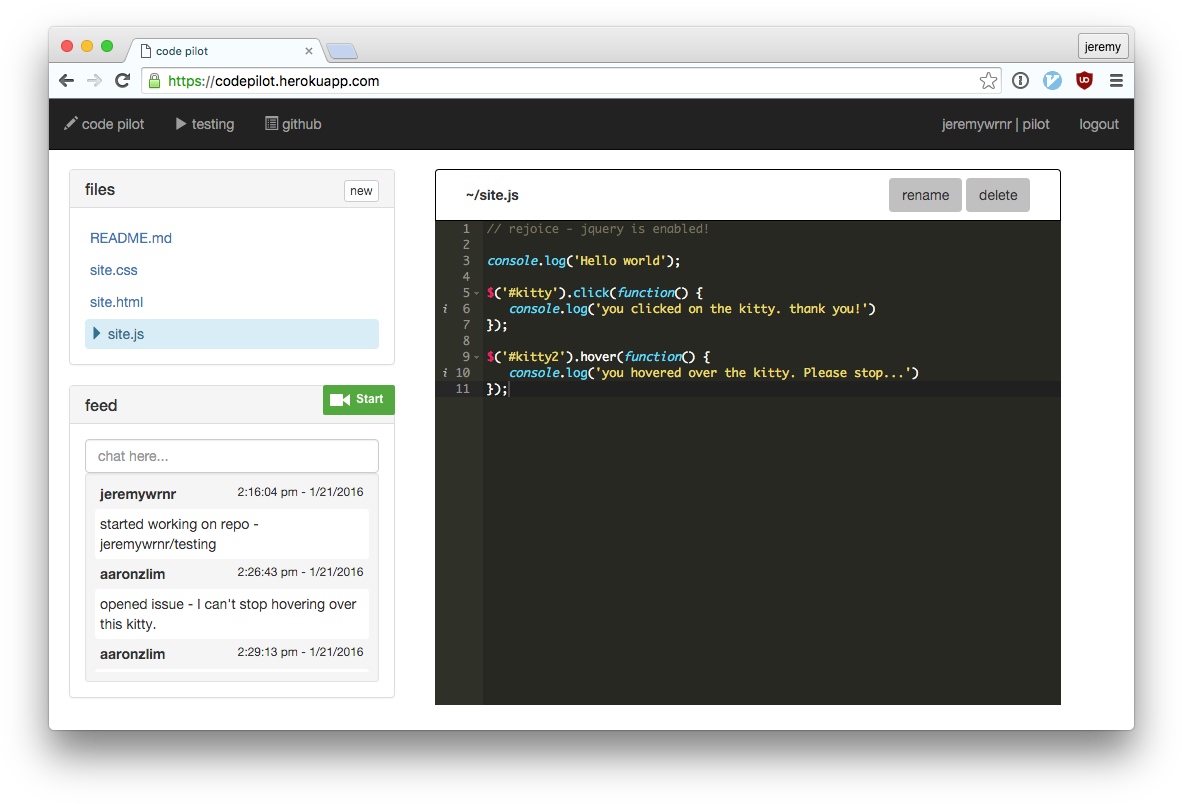Open the browser hamburger menu
1182x804 pixels.
[1117, 81]
